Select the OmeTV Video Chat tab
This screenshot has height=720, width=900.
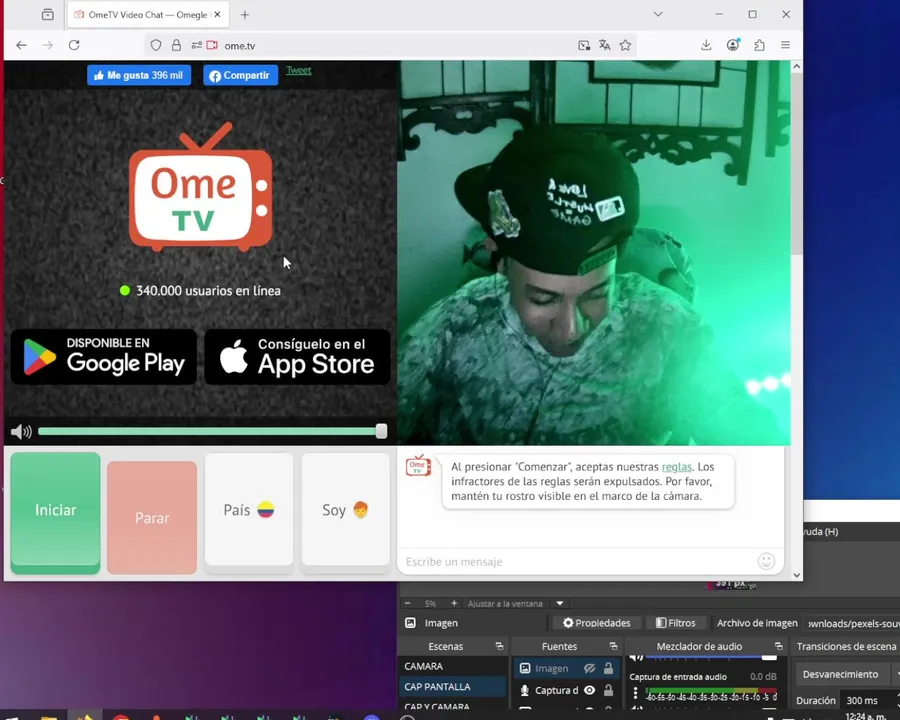pyautogui.click(x=148, y=15)
